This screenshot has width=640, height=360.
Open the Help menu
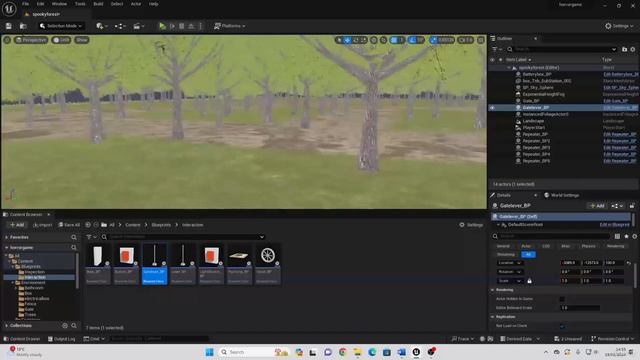[153, 4]
